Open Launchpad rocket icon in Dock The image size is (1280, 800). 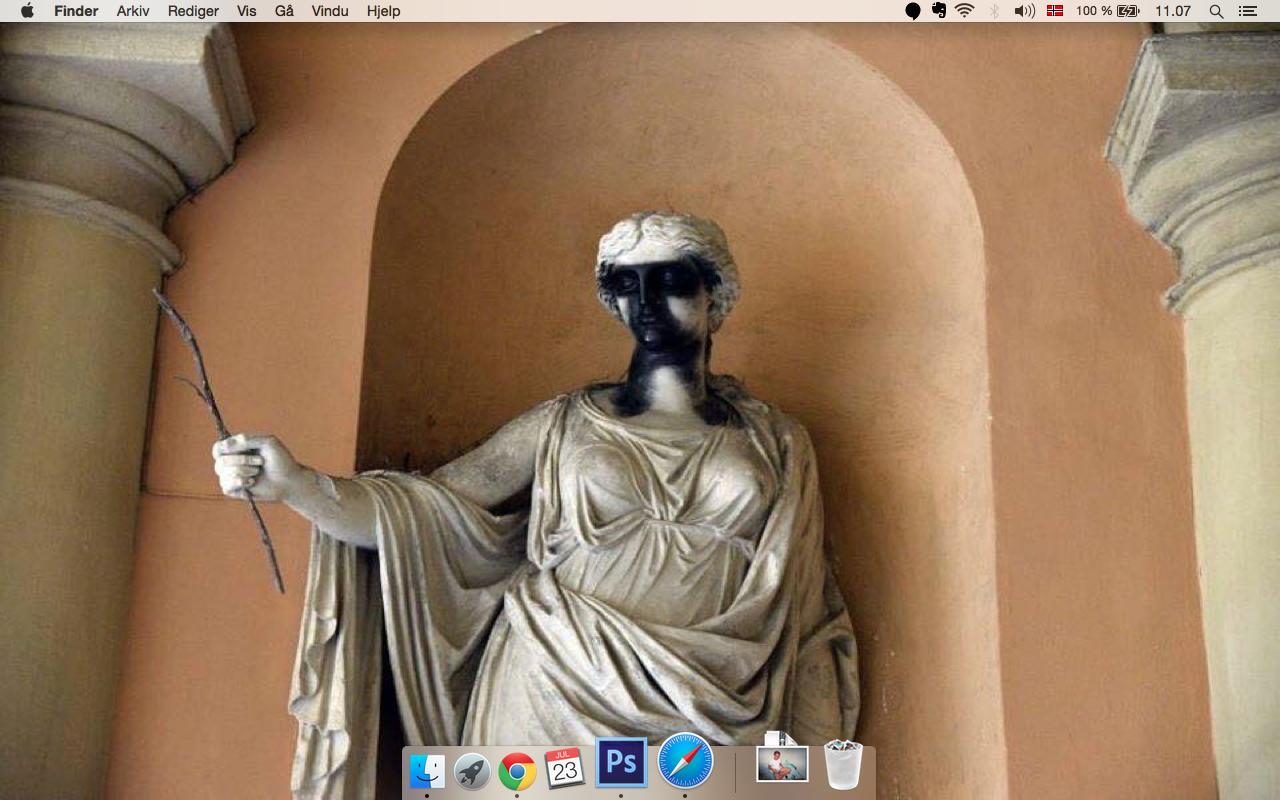click(472, 772)
